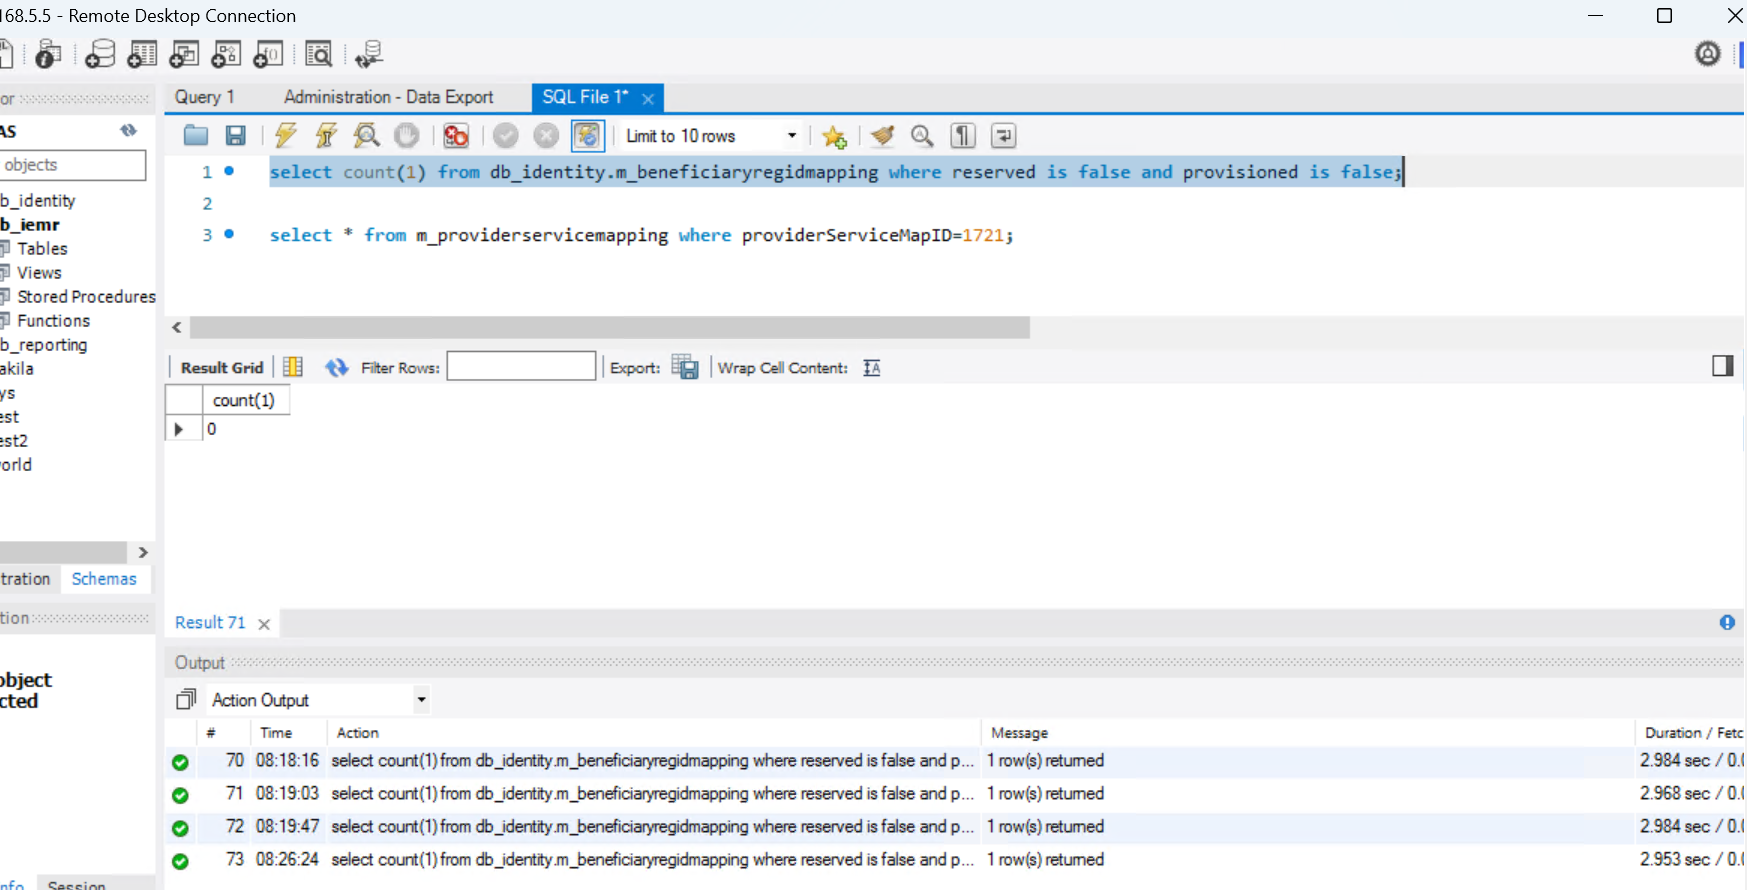Click the Commit transaction checkmark icon
The height and width of the screenshot is (890, 1747).
506,136
